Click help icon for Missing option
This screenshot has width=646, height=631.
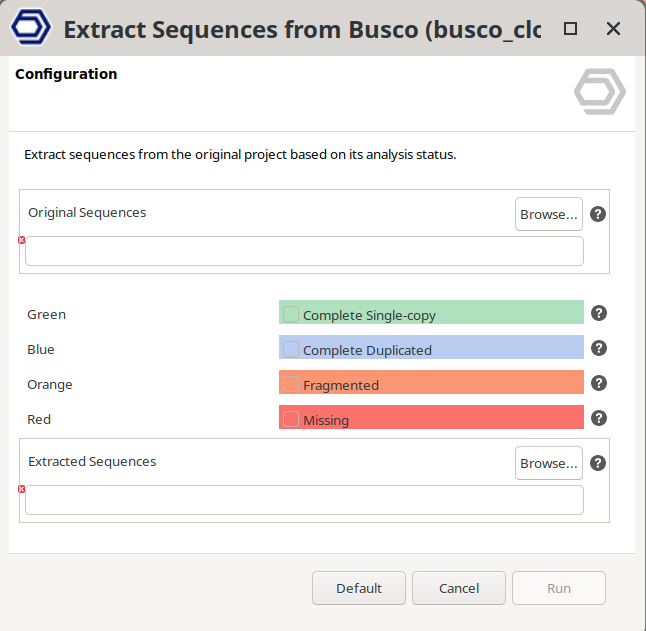(599, 418)
